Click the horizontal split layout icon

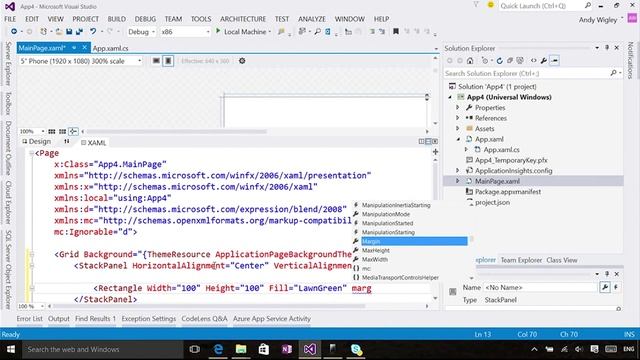pos(428,141)
